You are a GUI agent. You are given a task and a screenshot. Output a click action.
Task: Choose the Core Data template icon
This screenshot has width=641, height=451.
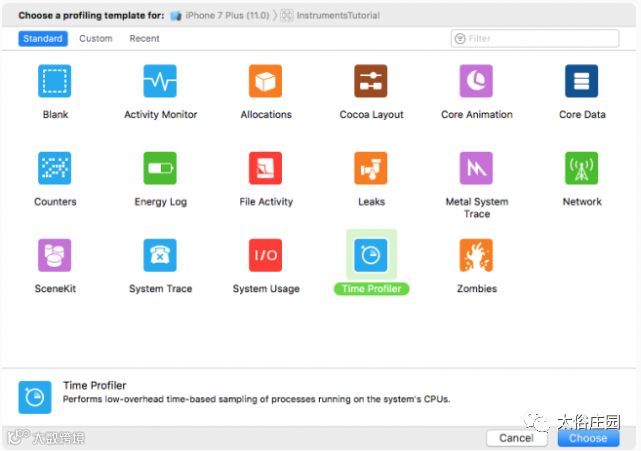(582, 81)
